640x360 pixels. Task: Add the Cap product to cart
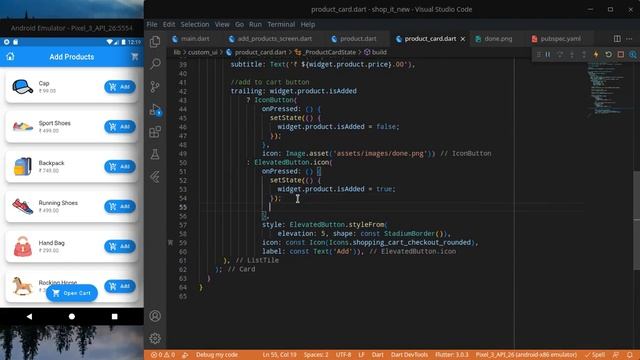[120, 87]
